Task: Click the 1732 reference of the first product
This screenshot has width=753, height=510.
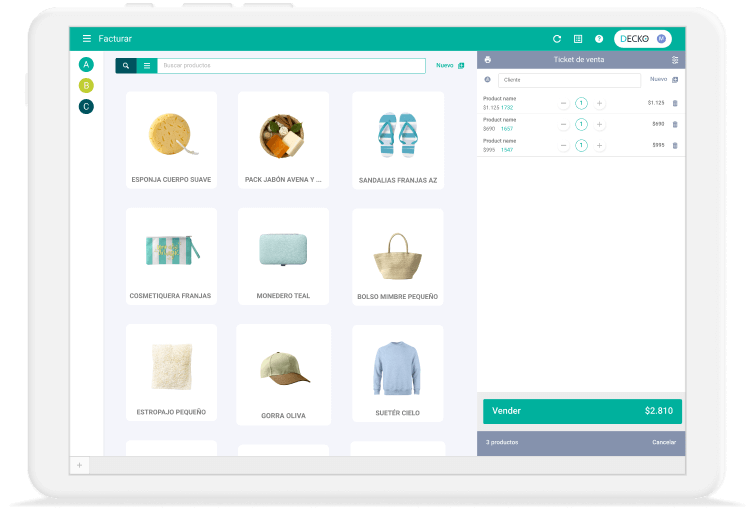Action: tap(507, 108)
